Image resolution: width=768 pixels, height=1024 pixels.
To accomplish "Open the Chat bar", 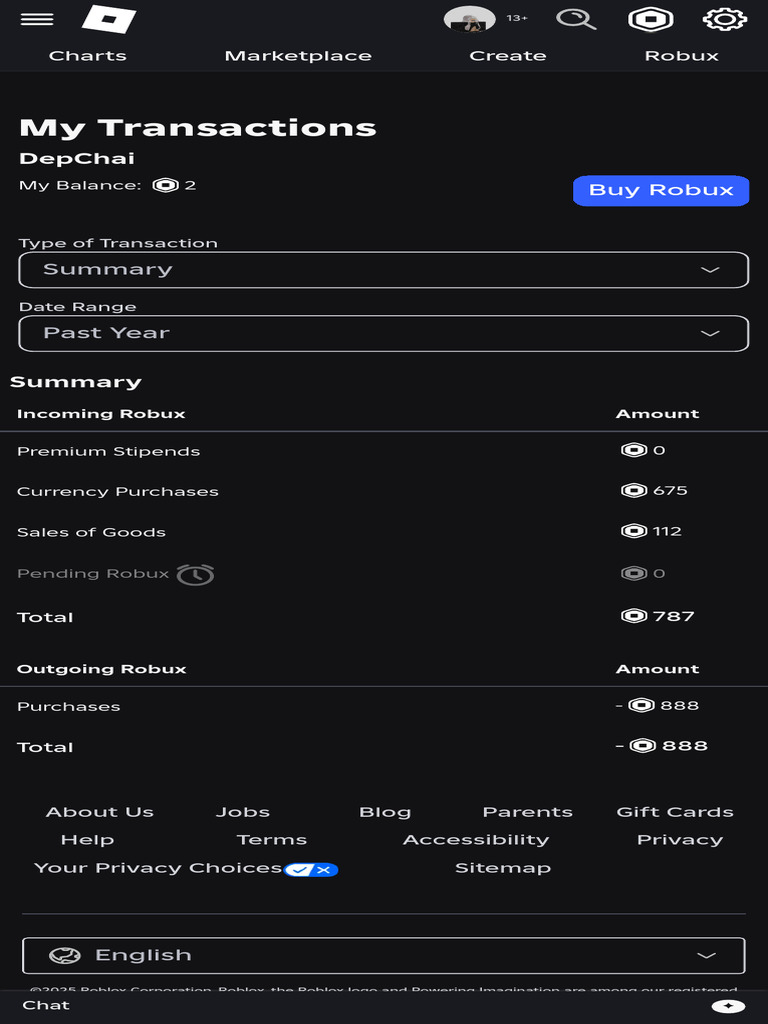I will coord(383,1006).
